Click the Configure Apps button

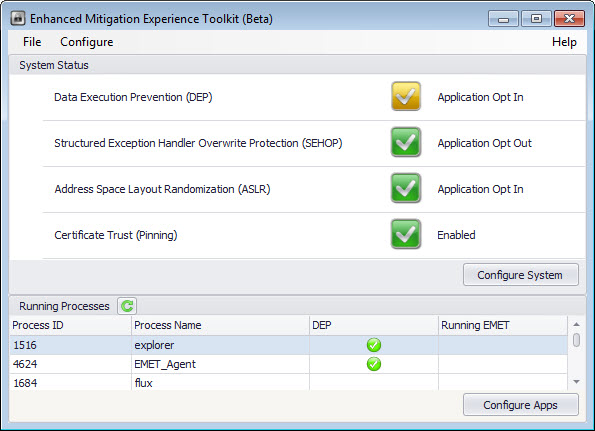(521, 405)
